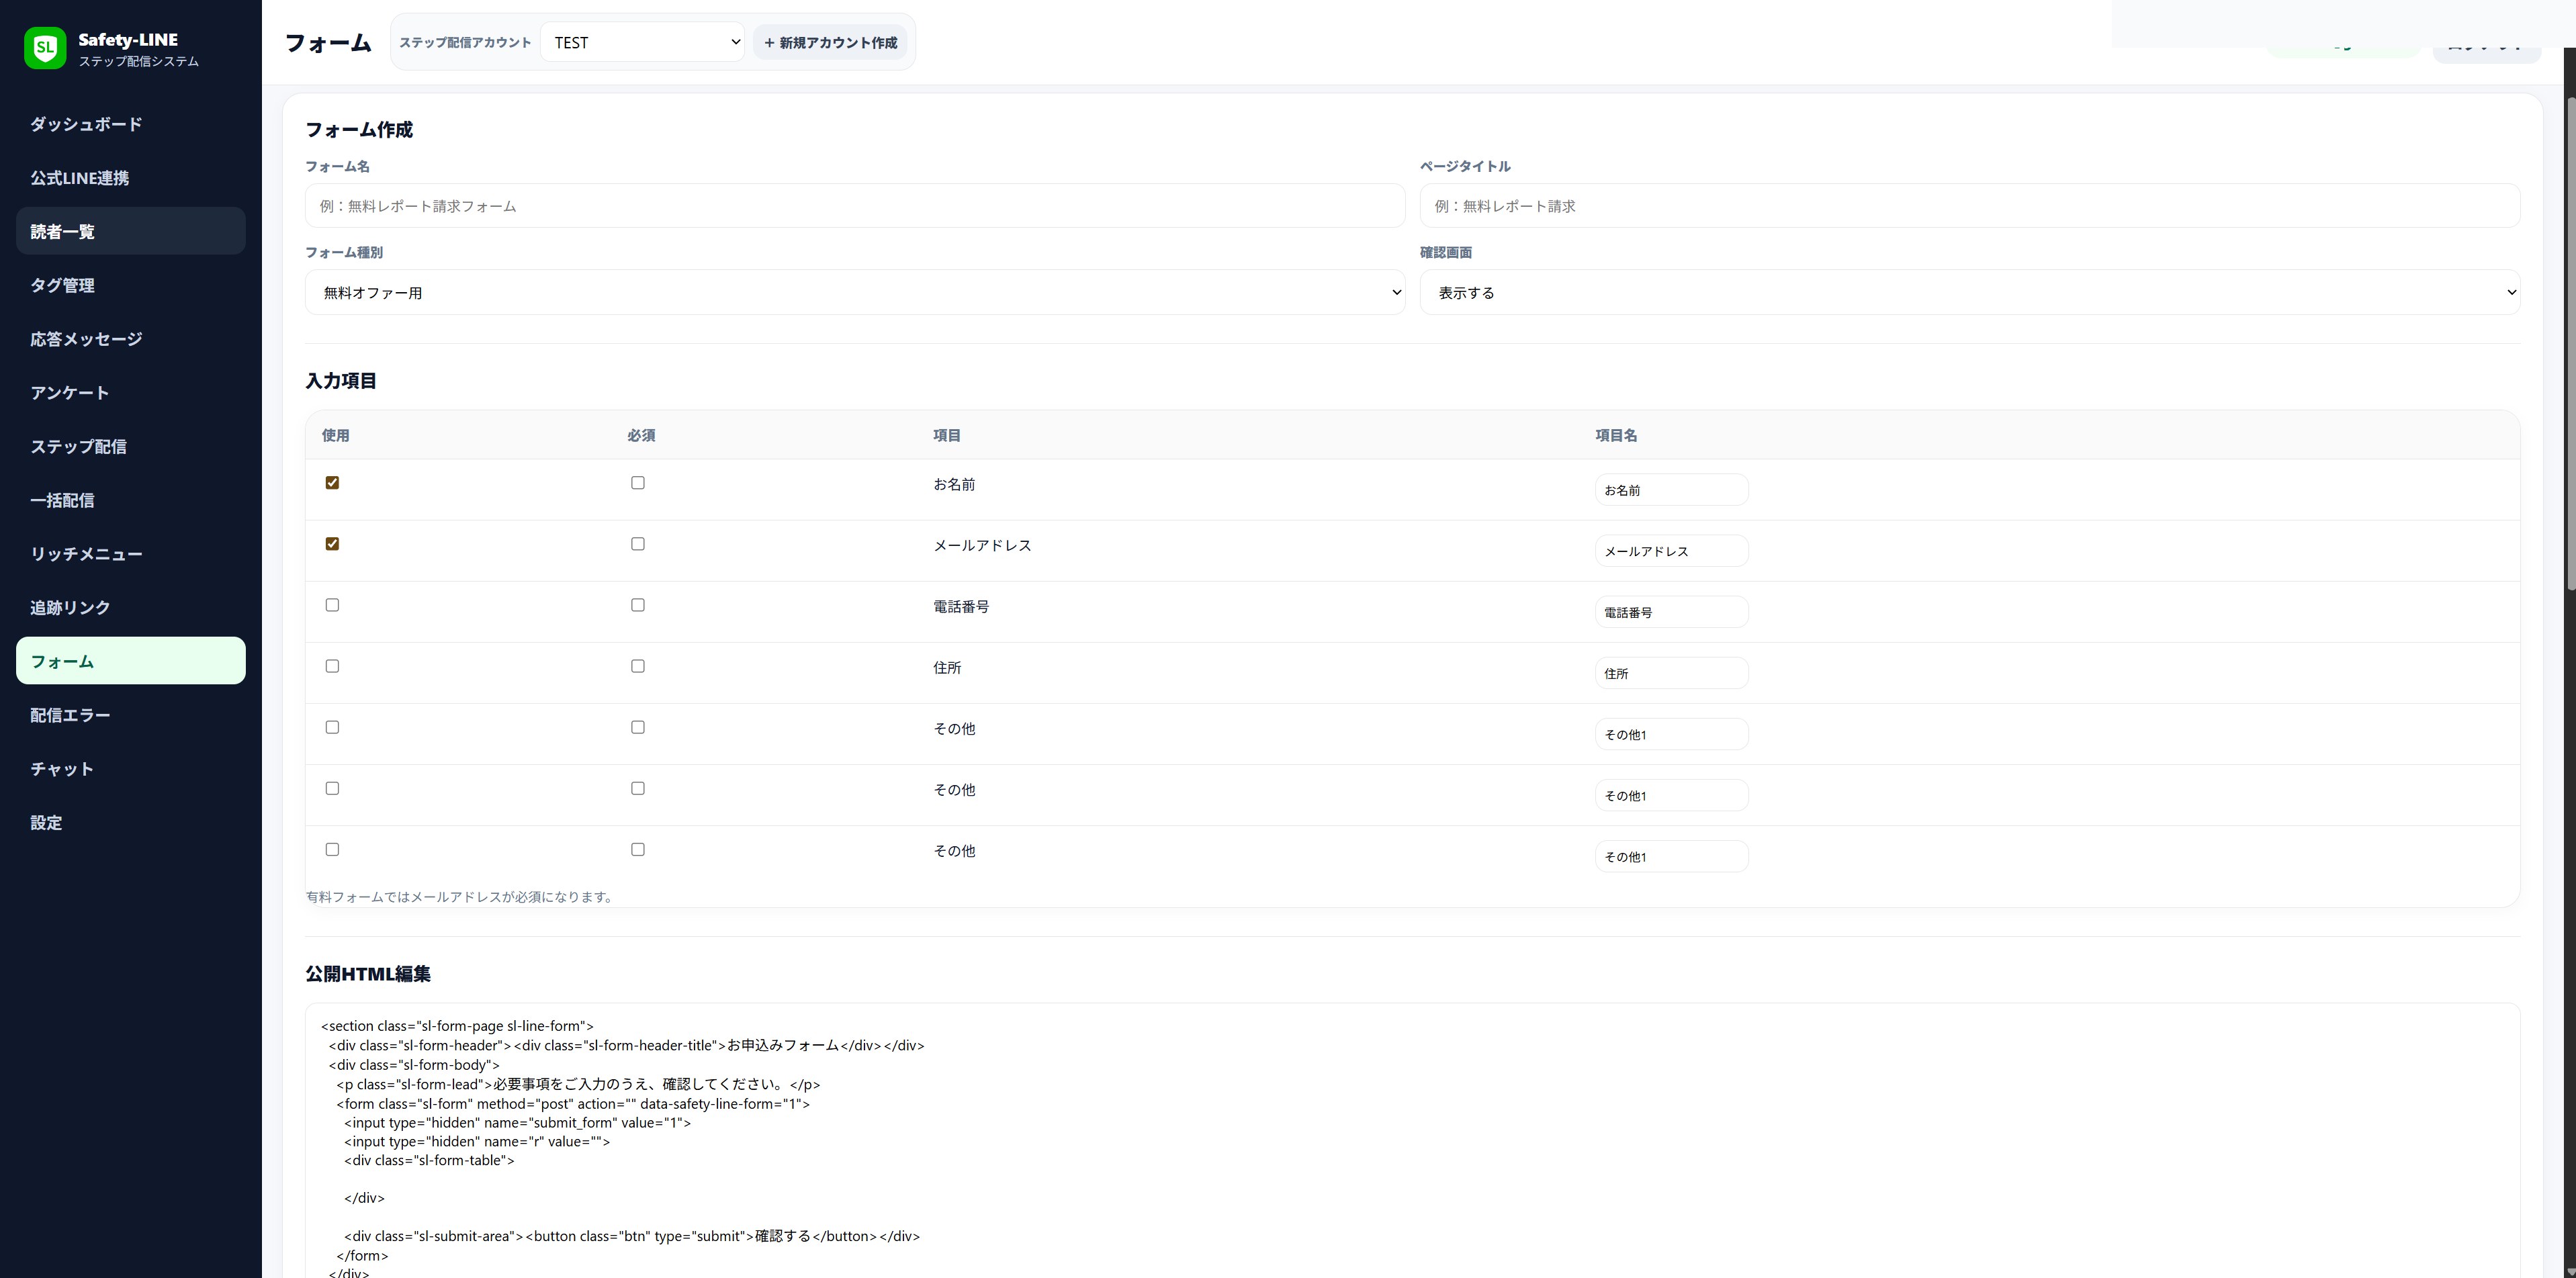Image resolution: width=2576 pixels, height=1278 pixels.
Task: Click the フォーム名 input field
Action: click(x=855, y=206)
